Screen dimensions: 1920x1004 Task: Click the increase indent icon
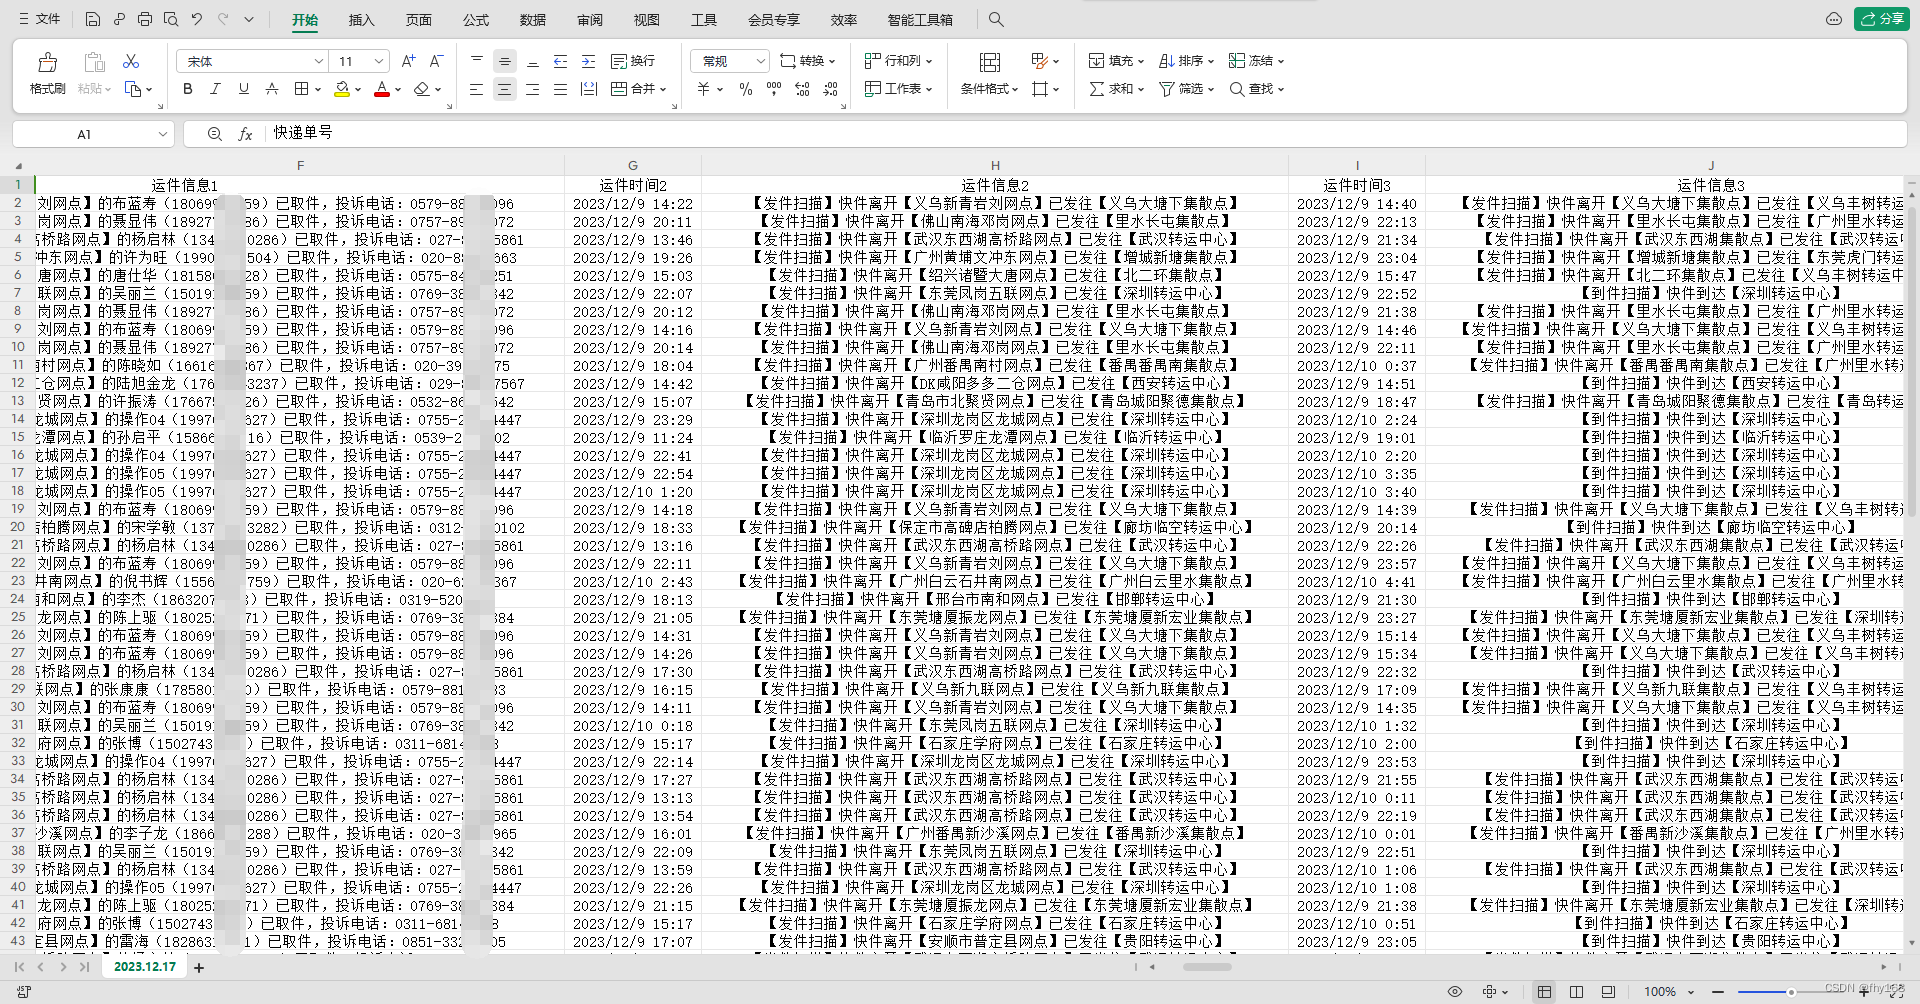tap(589, 61)
